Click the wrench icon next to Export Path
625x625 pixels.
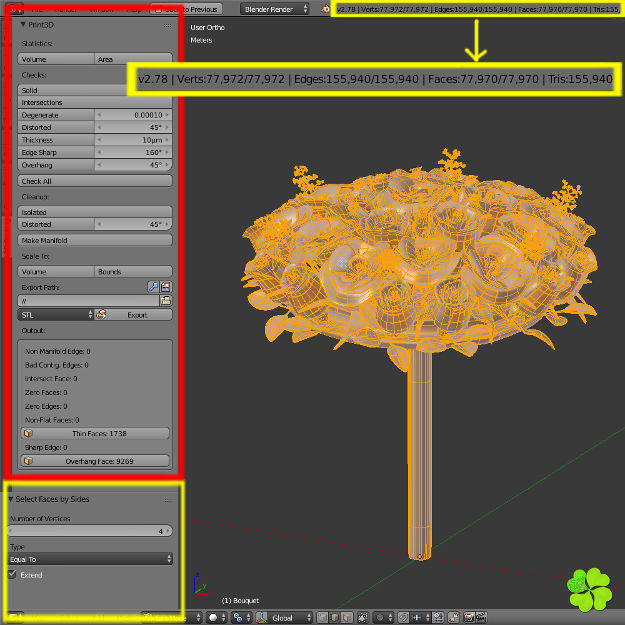pos(153,287)
